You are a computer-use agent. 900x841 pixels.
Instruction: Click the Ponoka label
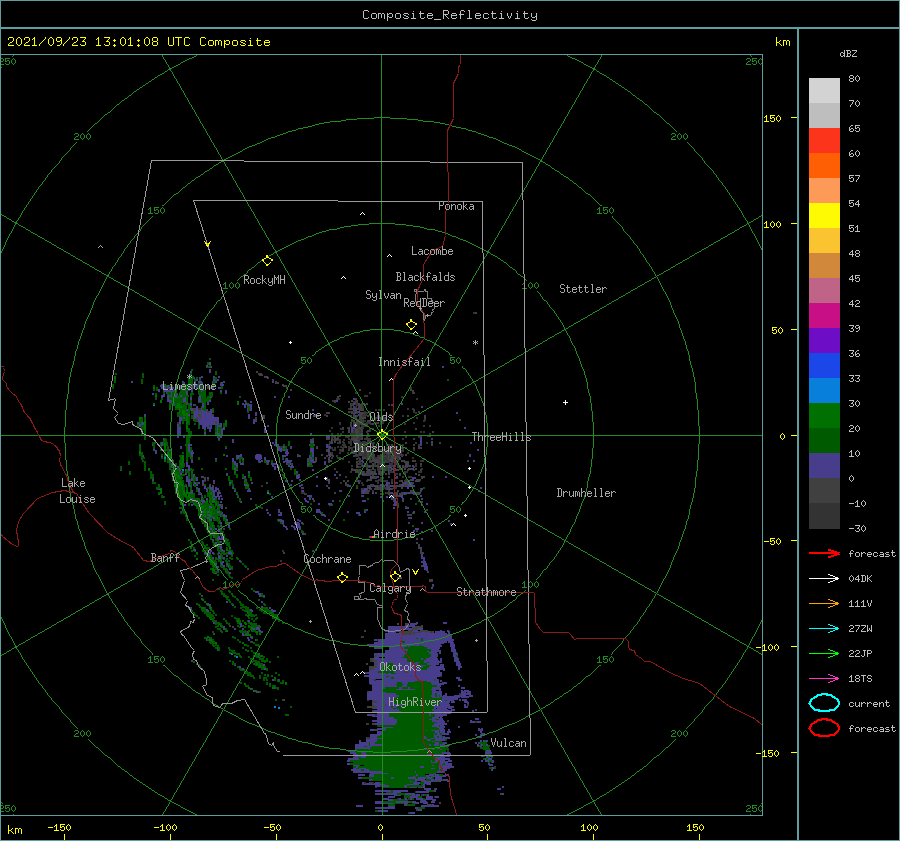pyautogui.click(x=456, y=206)
